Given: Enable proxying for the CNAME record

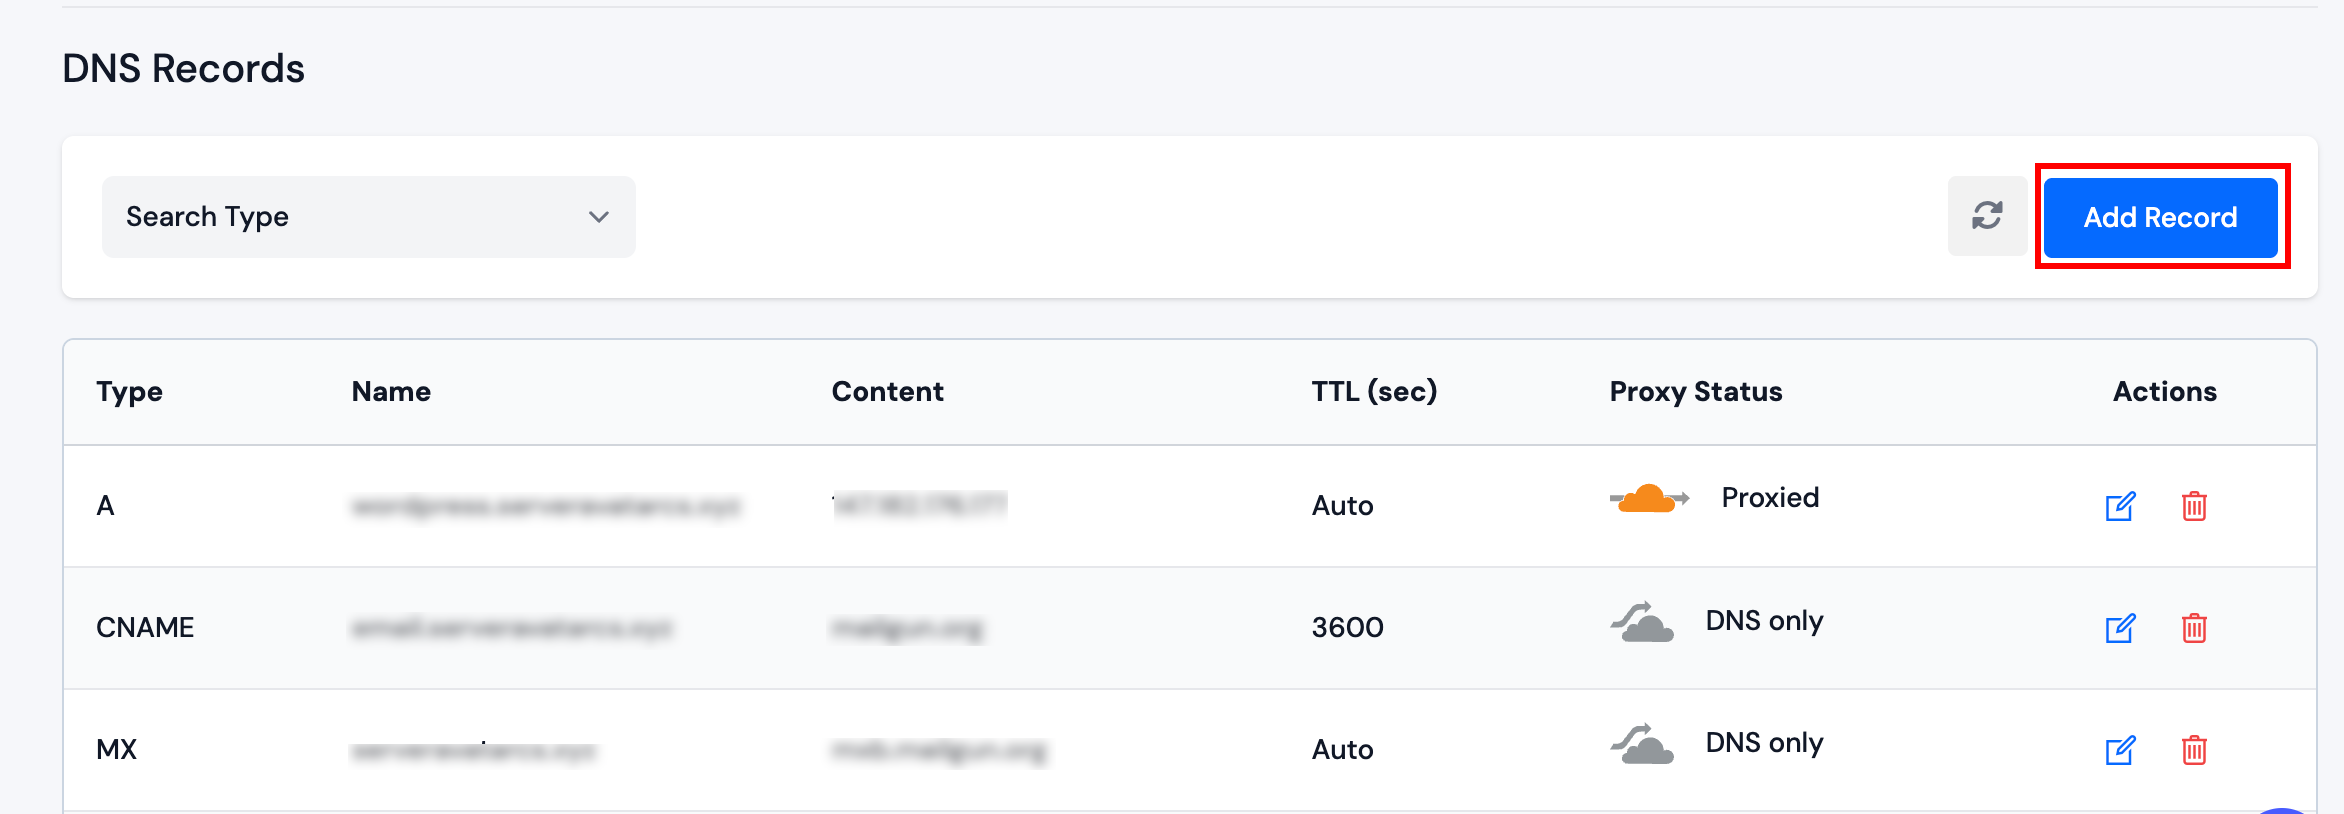Looking at the screenshot, I should [1642, 621].
